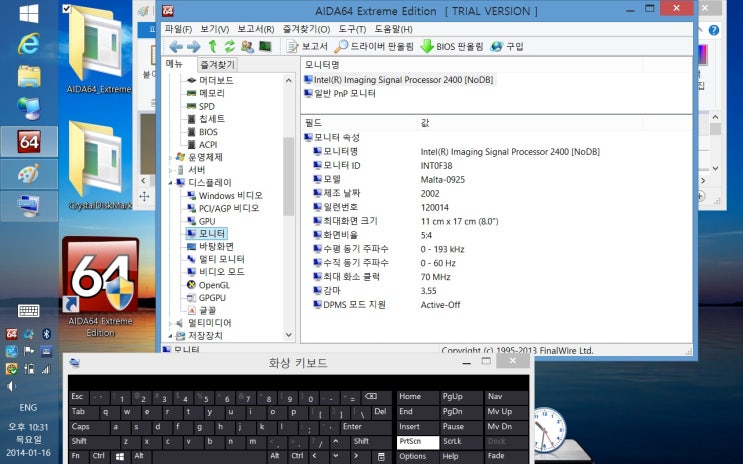This screenshot has height=464, width=743.
Task: Click the volume speaker tray icon
Action: pyautogui.click(x=11, y=386)
